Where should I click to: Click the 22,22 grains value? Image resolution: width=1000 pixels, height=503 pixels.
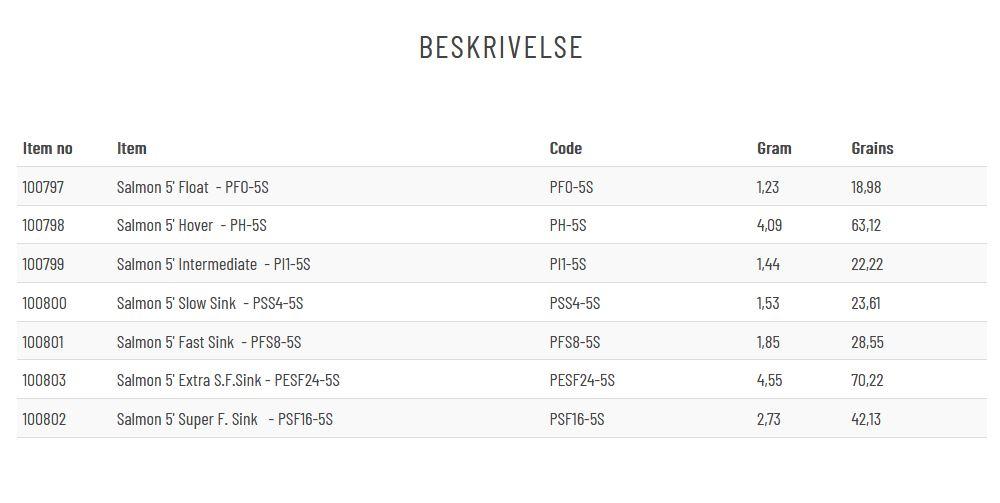[867, 264]
